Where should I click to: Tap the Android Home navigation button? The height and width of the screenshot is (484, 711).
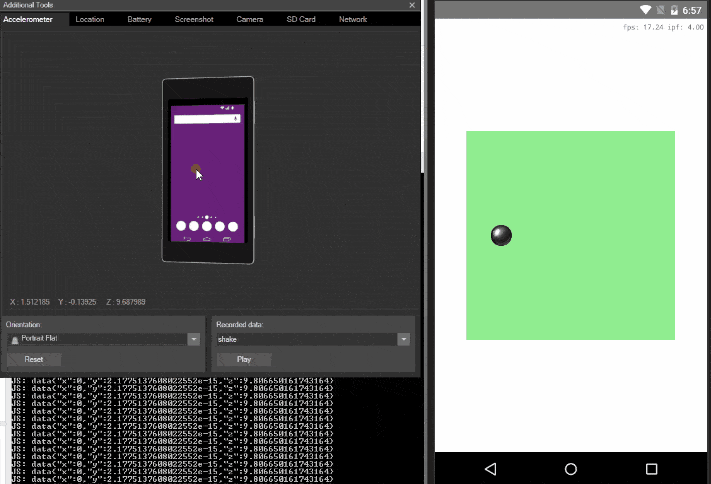pyautogui.click(x=570, y=469)
